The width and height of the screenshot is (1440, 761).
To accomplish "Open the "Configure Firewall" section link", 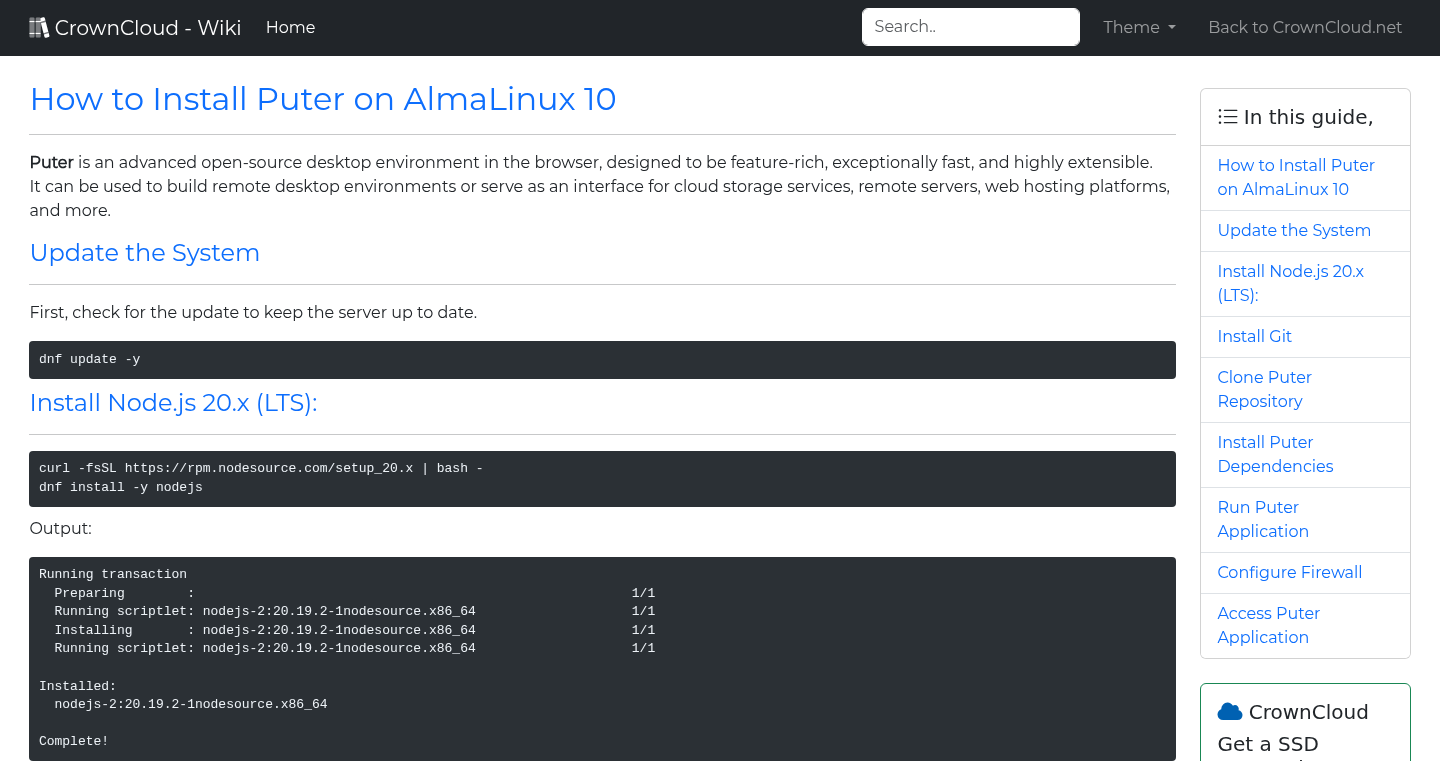I will (x=1290, y=572).
